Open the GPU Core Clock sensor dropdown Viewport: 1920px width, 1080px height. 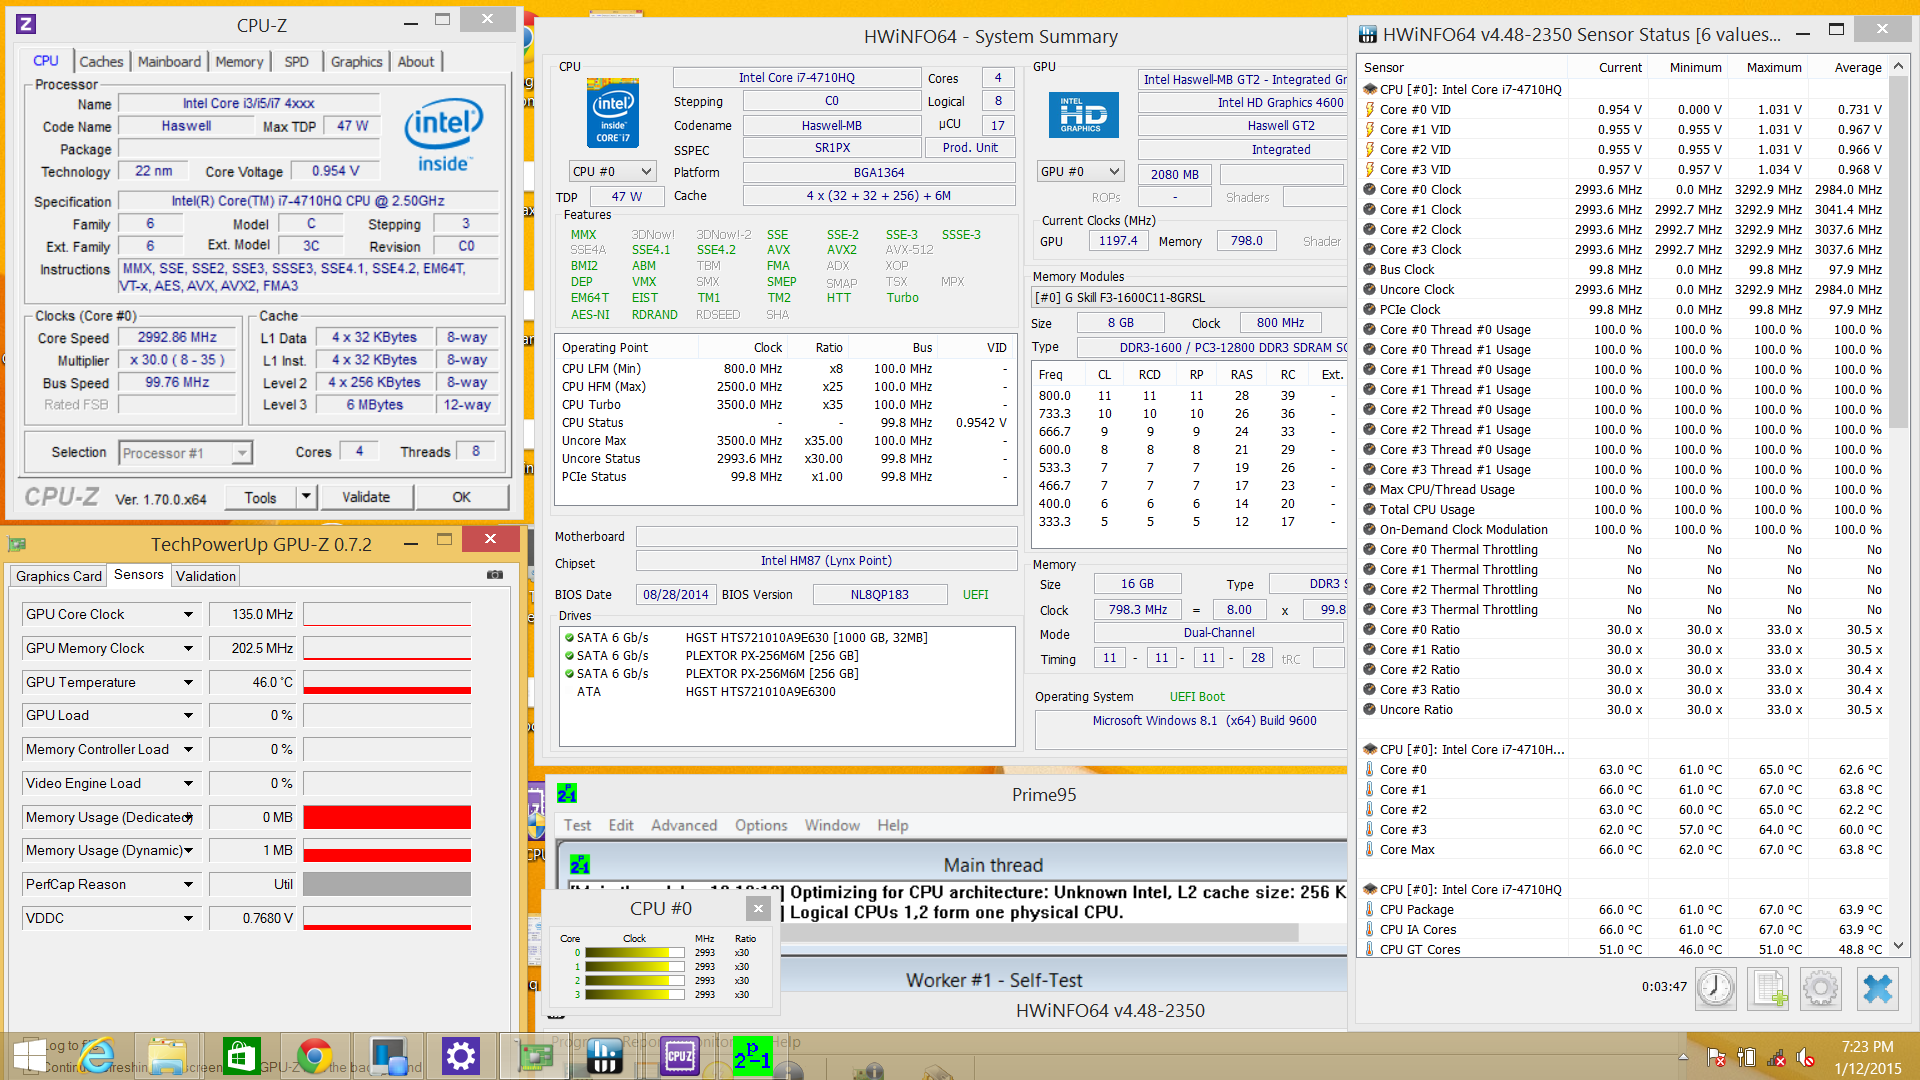[x=188, y=614]
